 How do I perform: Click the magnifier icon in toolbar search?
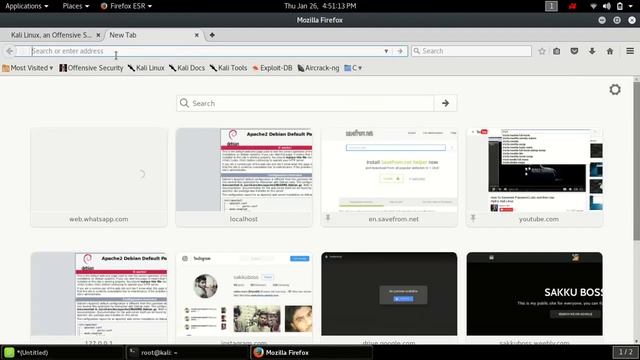[x=416, y=51]
